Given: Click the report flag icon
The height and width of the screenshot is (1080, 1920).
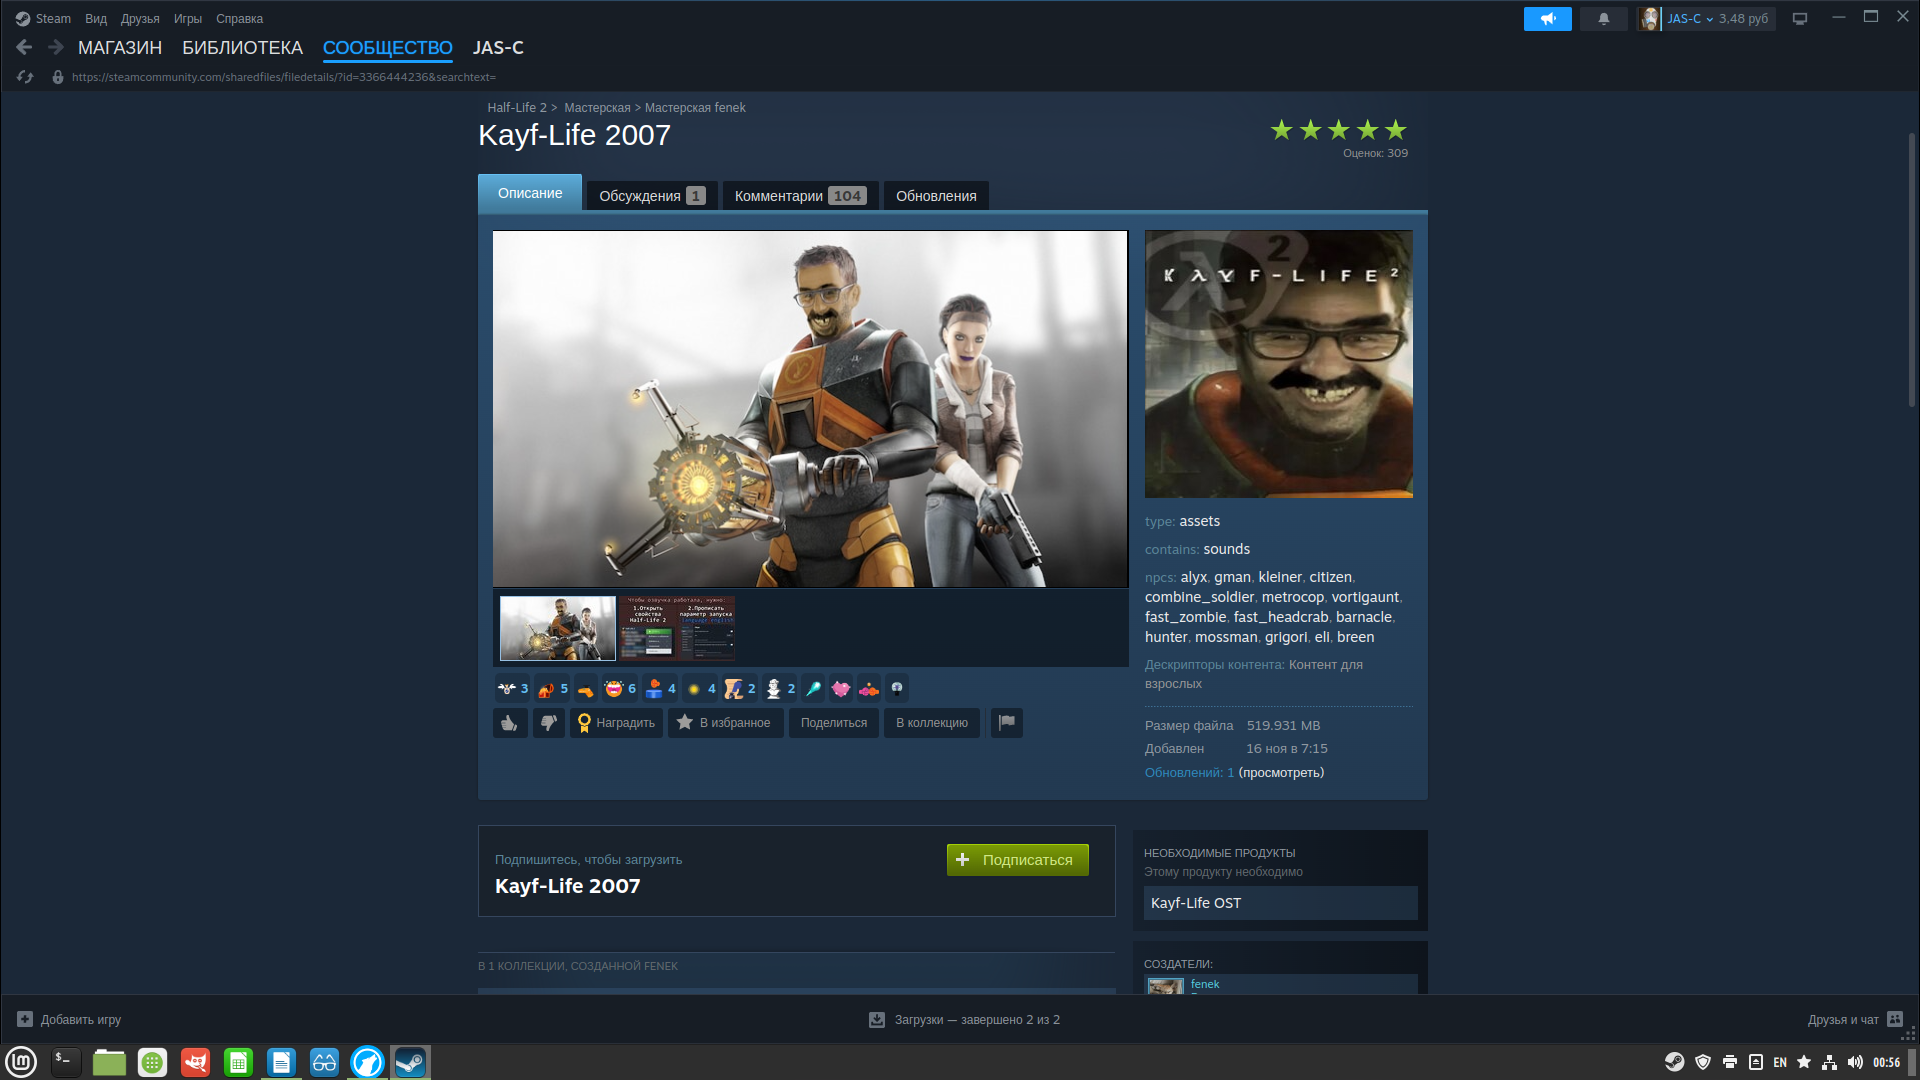Looking at the screenshot, I should (1006, 722).
